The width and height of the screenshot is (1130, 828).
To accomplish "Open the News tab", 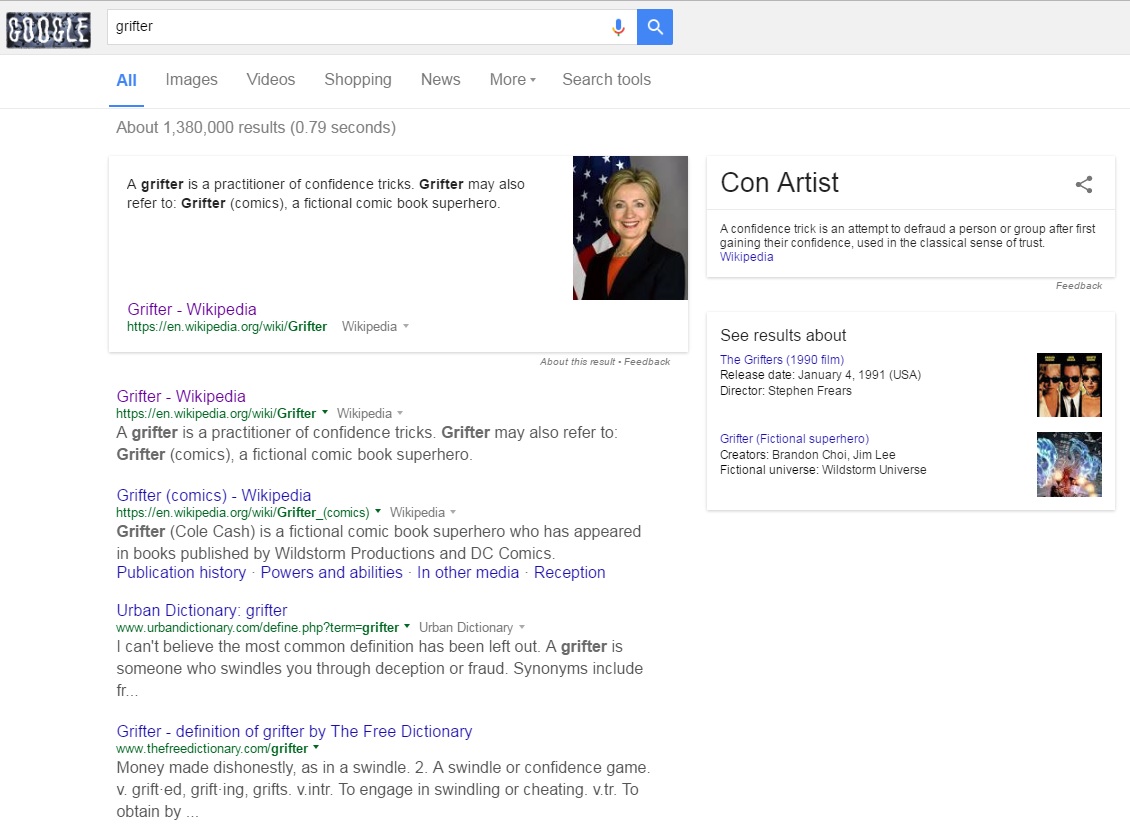I will pos(440,79).
